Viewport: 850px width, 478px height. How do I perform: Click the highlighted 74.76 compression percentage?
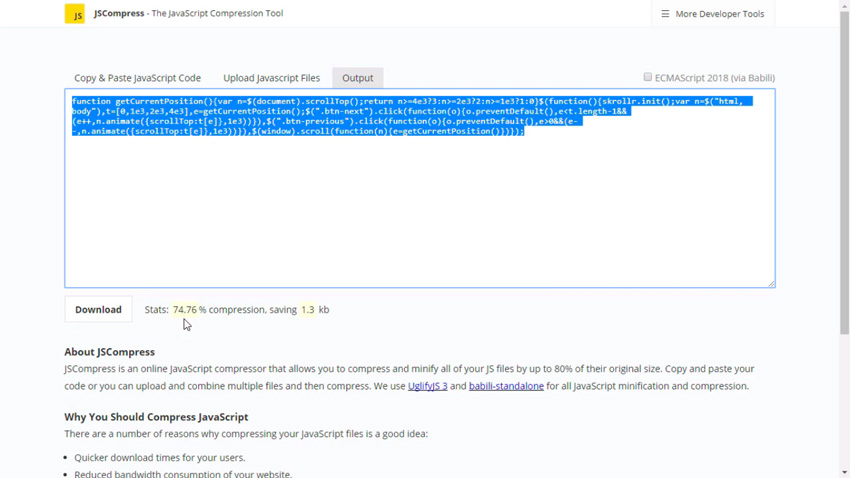184,310
